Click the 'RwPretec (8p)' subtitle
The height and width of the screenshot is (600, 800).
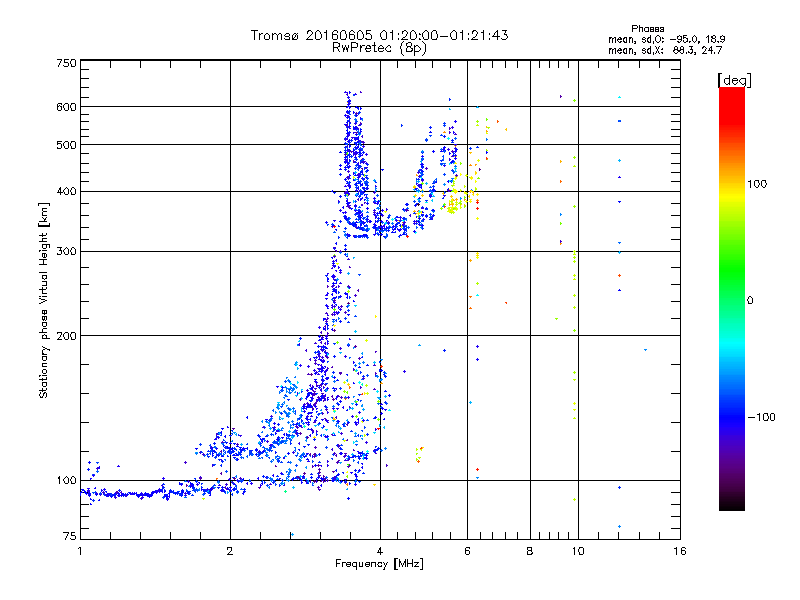click(x=379, y=48)
